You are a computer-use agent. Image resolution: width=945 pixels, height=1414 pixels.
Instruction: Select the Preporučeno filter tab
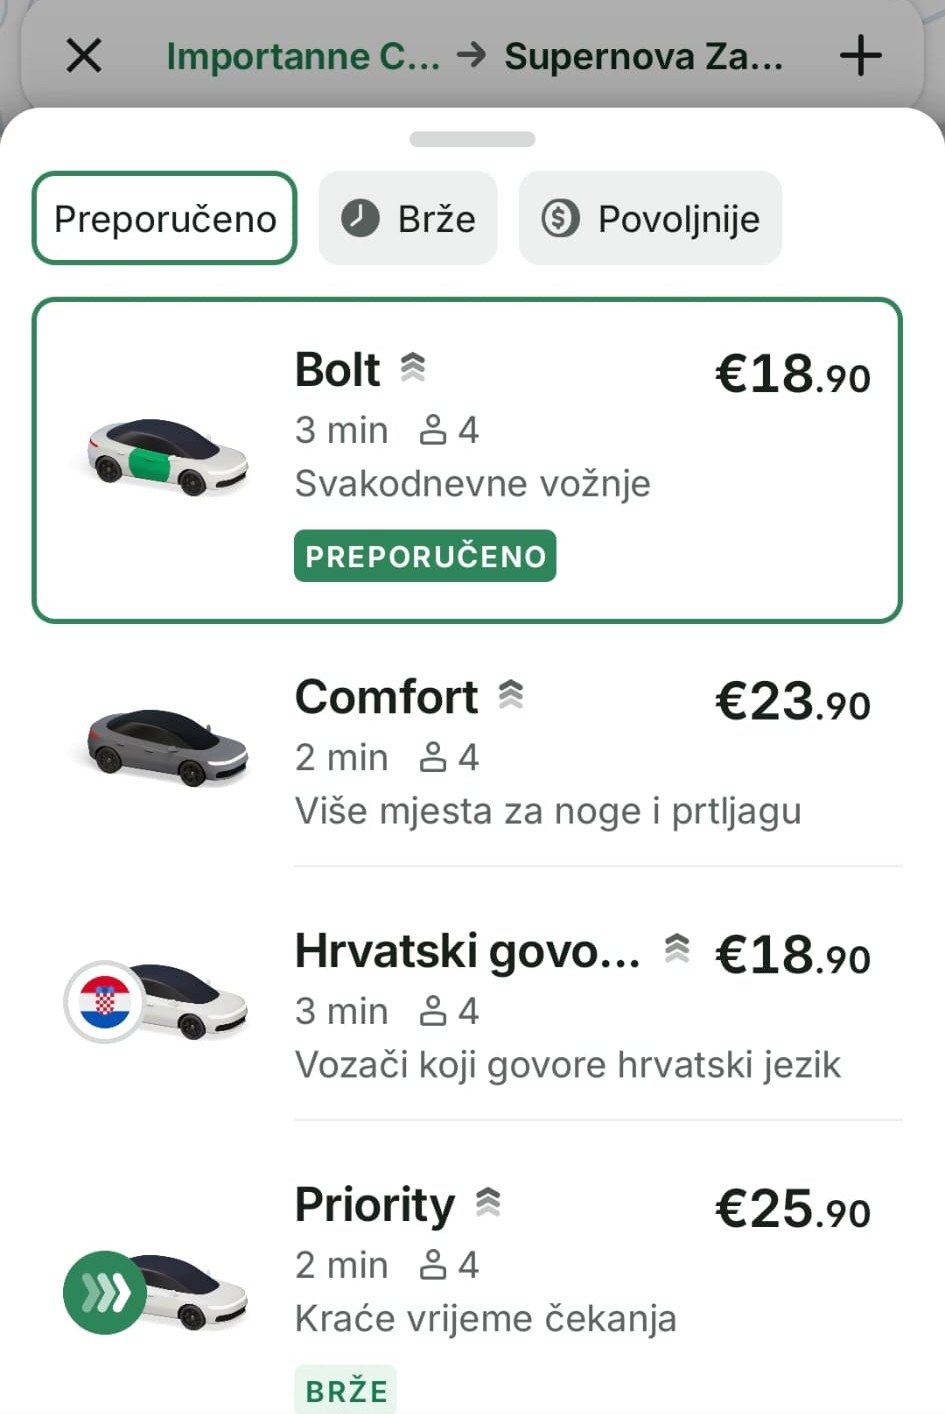tap(165, 218)
